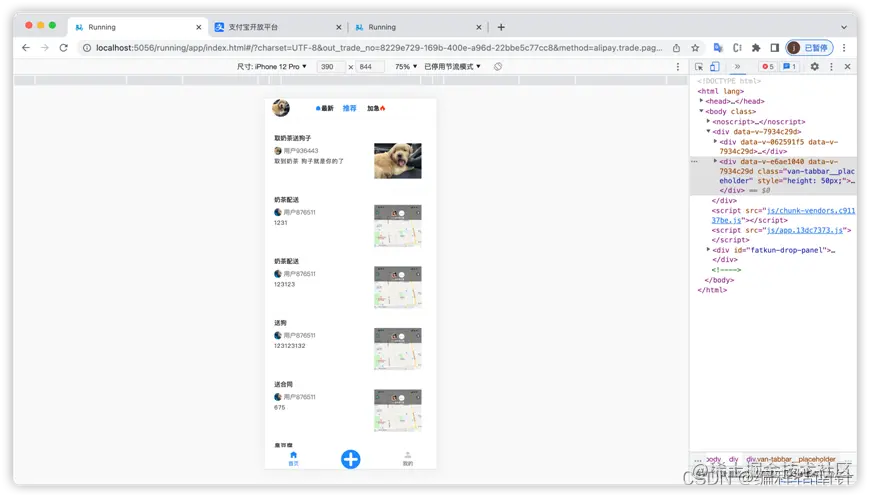
Task: Open the 75% zoom dropdown
Action: click(x=406, y=66)
